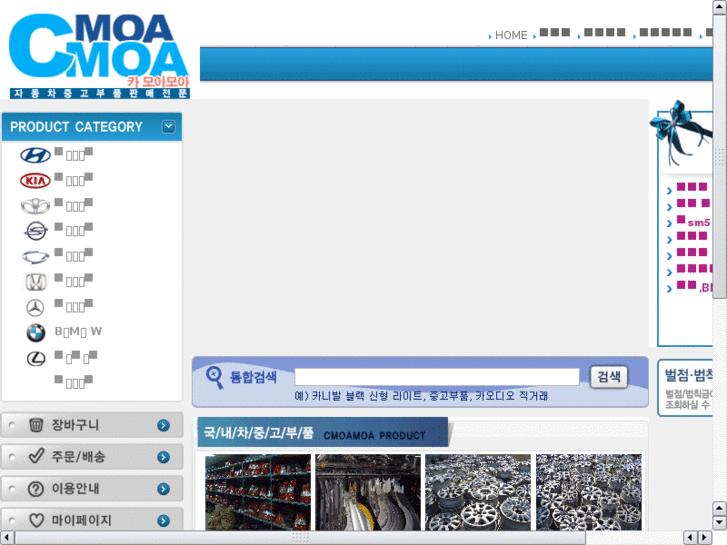The width and height of the screenshot is (727, 545).
Task: Open the 장바구니 cart menu
Action: (92, 425)
